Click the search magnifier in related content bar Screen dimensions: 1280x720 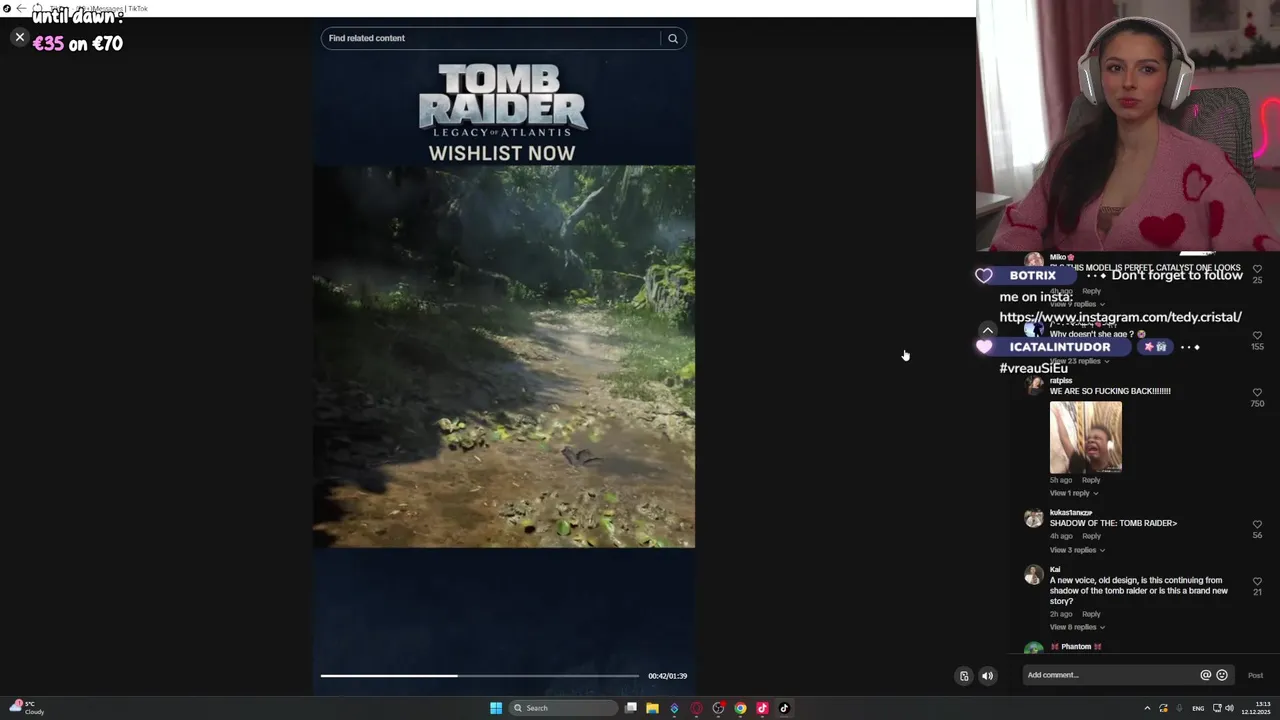pyautogui.click(x=673, y=38)
